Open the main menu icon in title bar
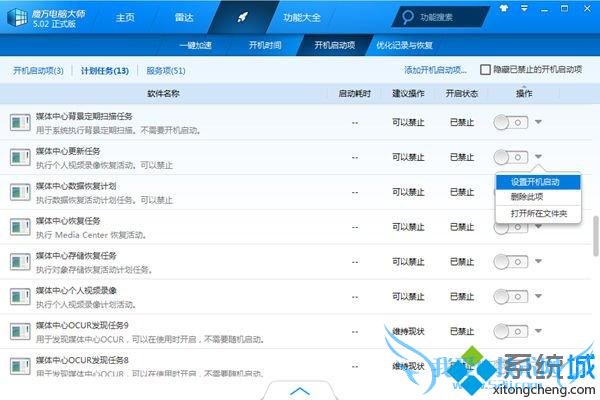The width and height of the screenshot is (600, 400). pyautogui.click(x=524, y=8)
